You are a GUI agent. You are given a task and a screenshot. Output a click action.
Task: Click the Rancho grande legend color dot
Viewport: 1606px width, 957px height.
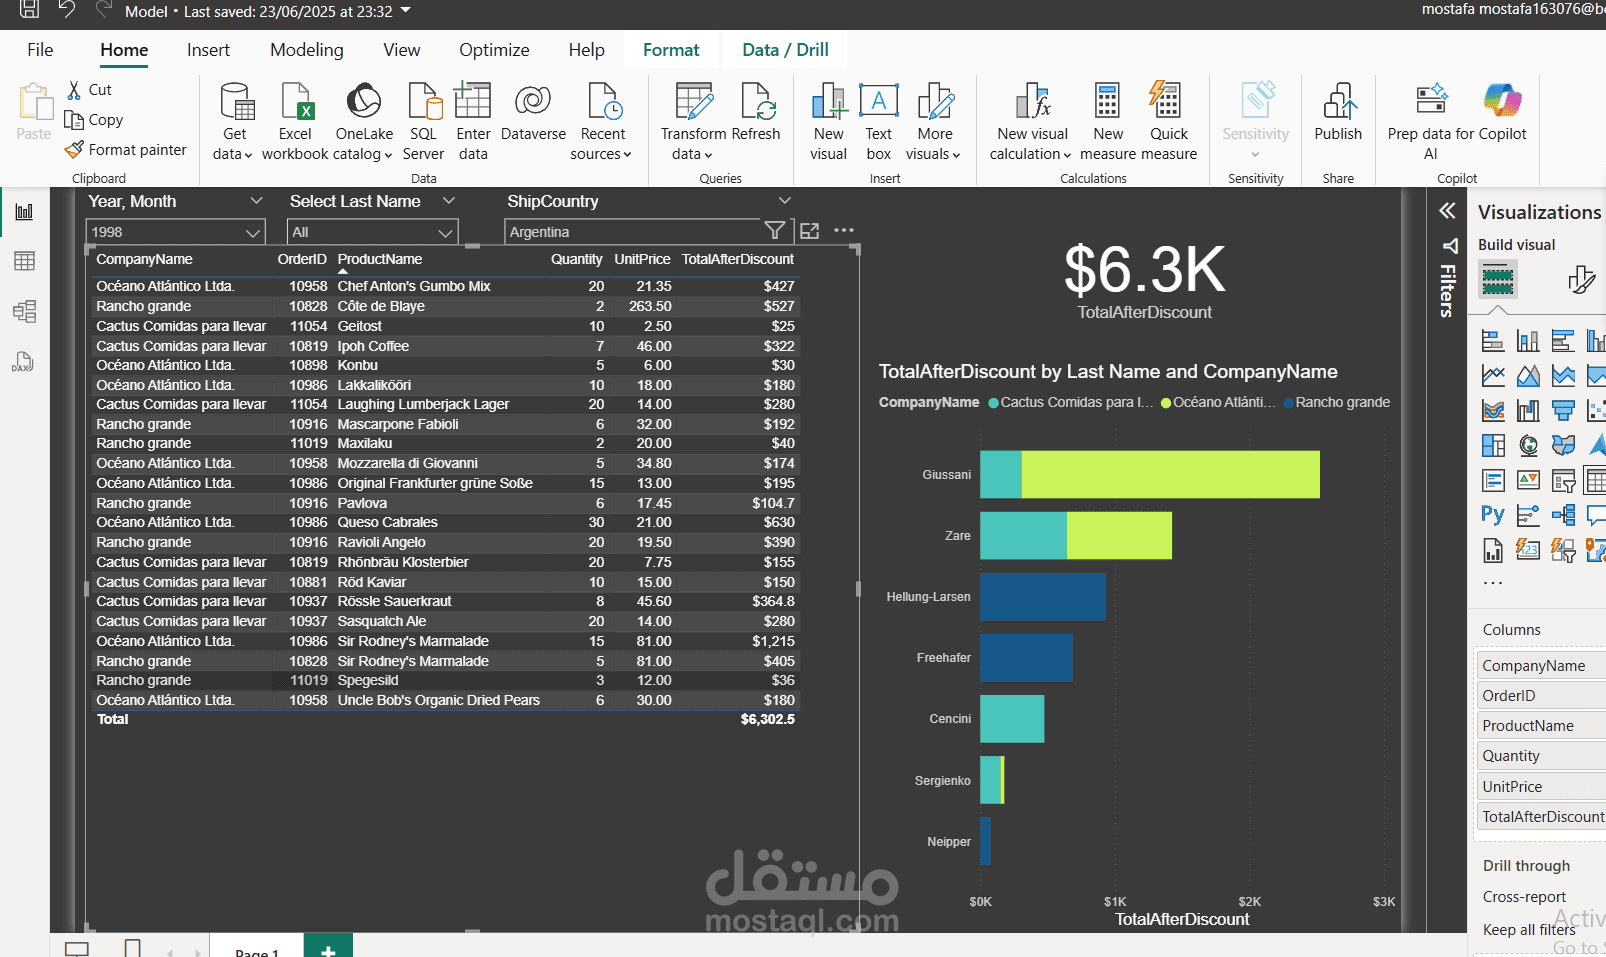[1288, 403]
